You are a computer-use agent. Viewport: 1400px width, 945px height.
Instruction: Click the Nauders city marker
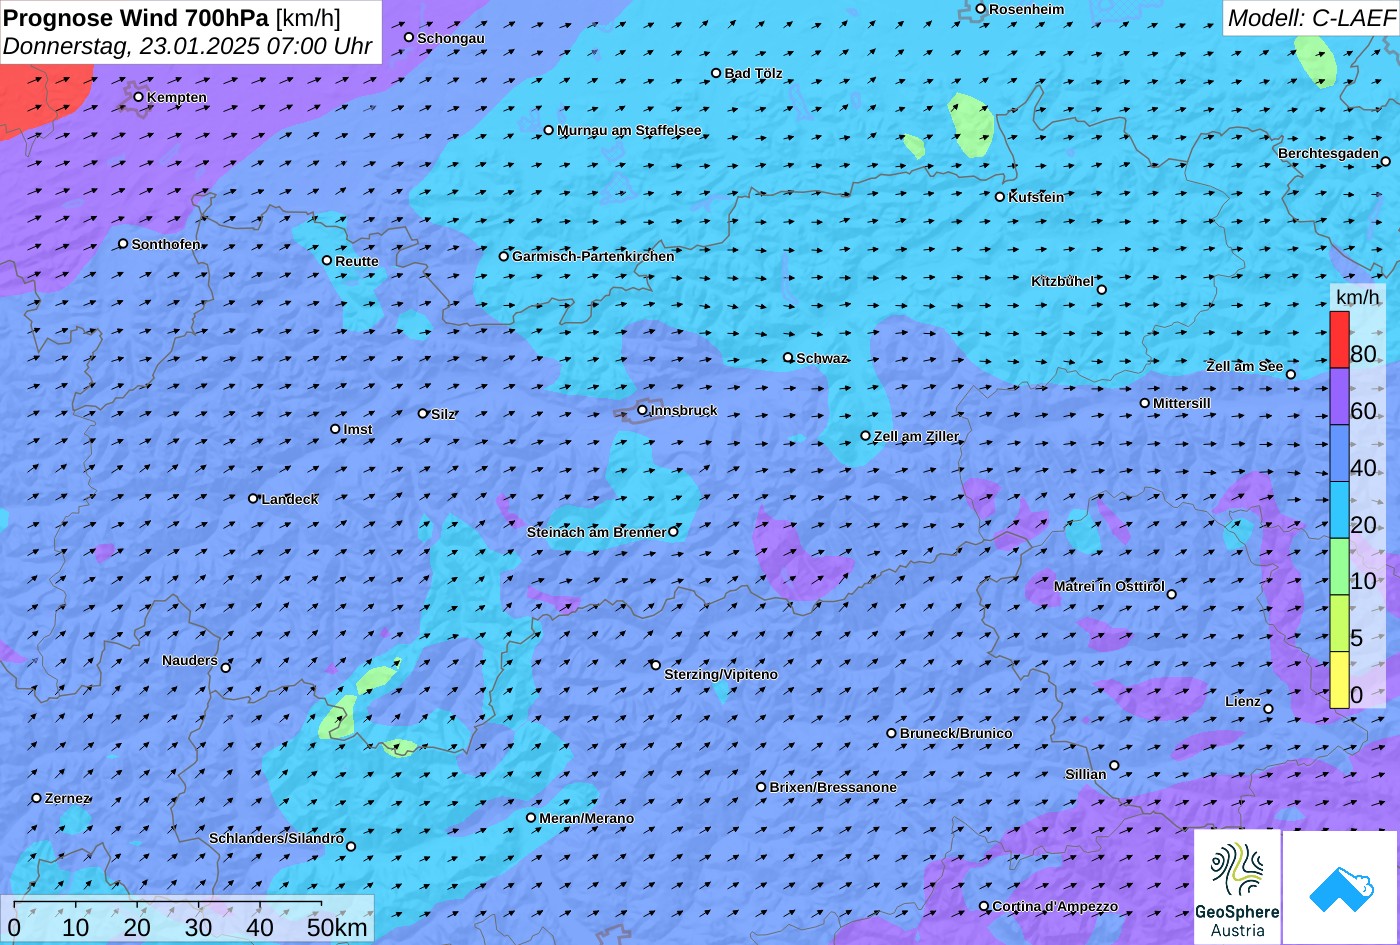(x=226, y=668)
